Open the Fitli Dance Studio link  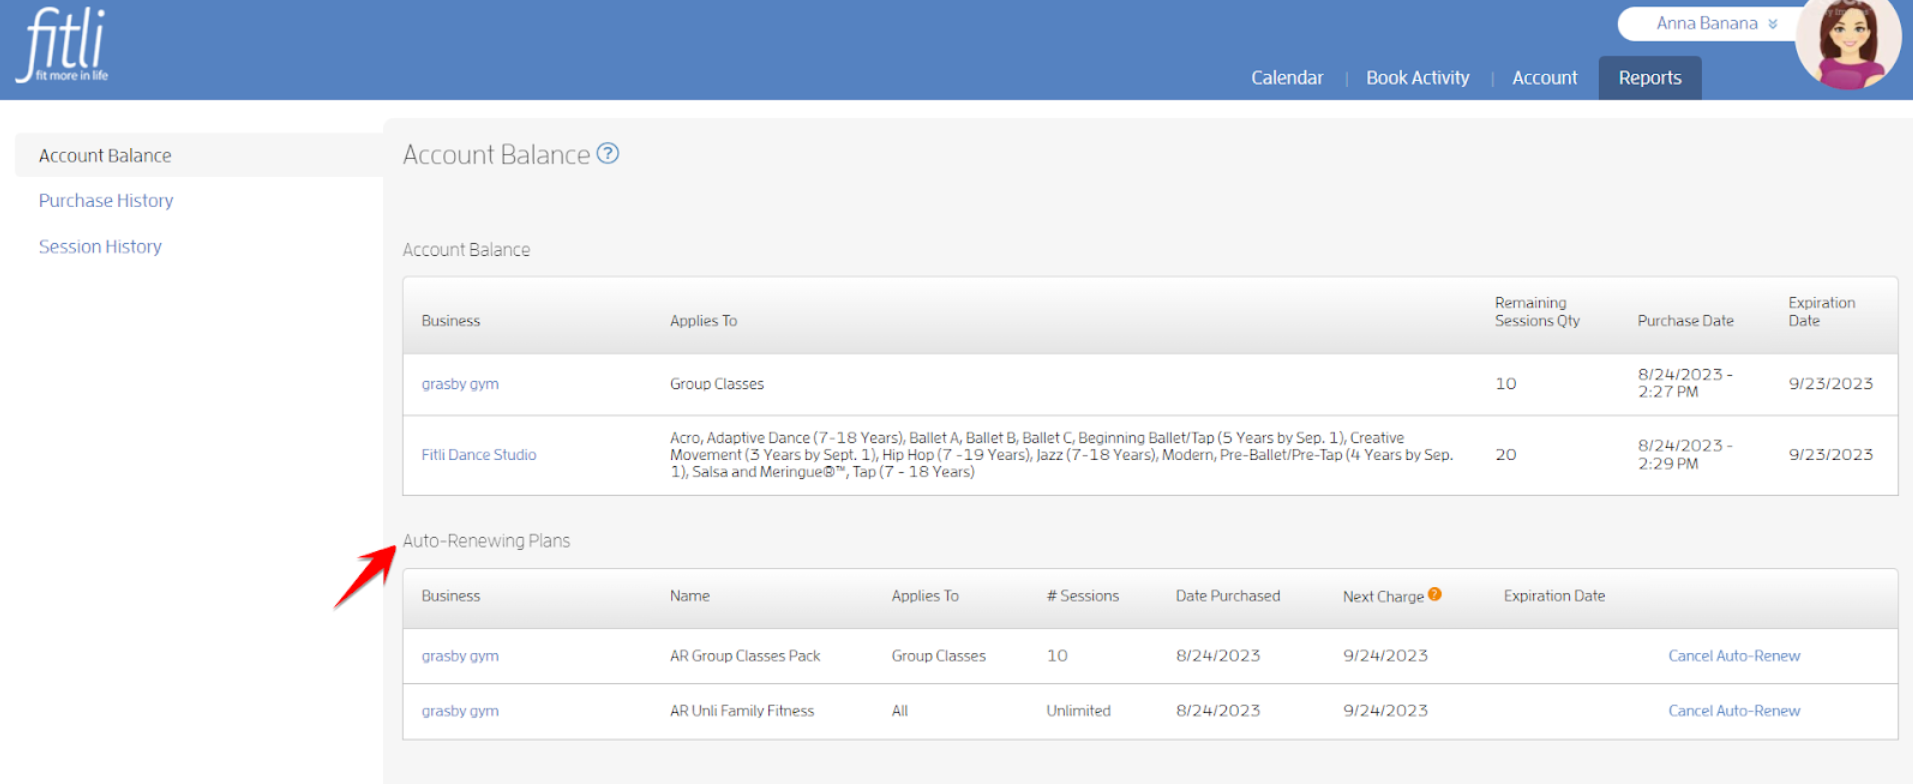click(x=479, y=455)
